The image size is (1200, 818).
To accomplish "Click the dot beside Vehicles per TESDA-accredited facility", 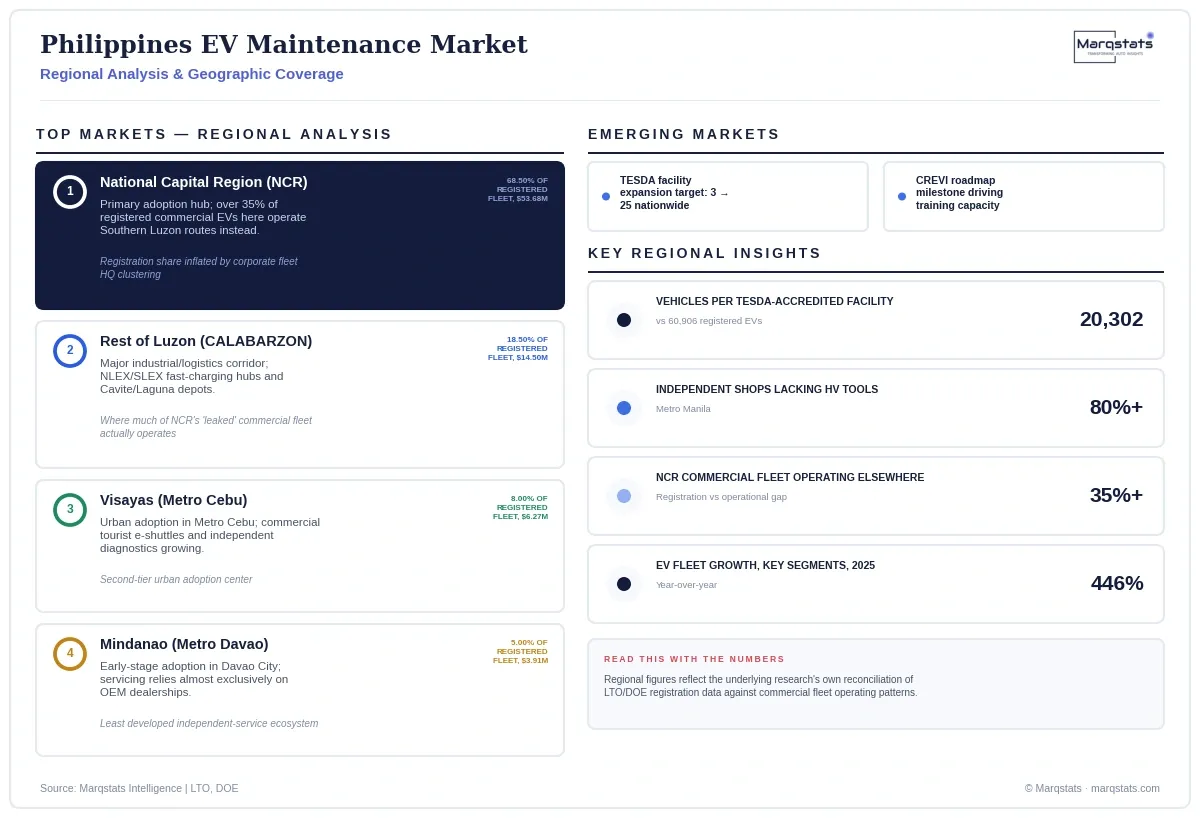I will coord(624,320).
